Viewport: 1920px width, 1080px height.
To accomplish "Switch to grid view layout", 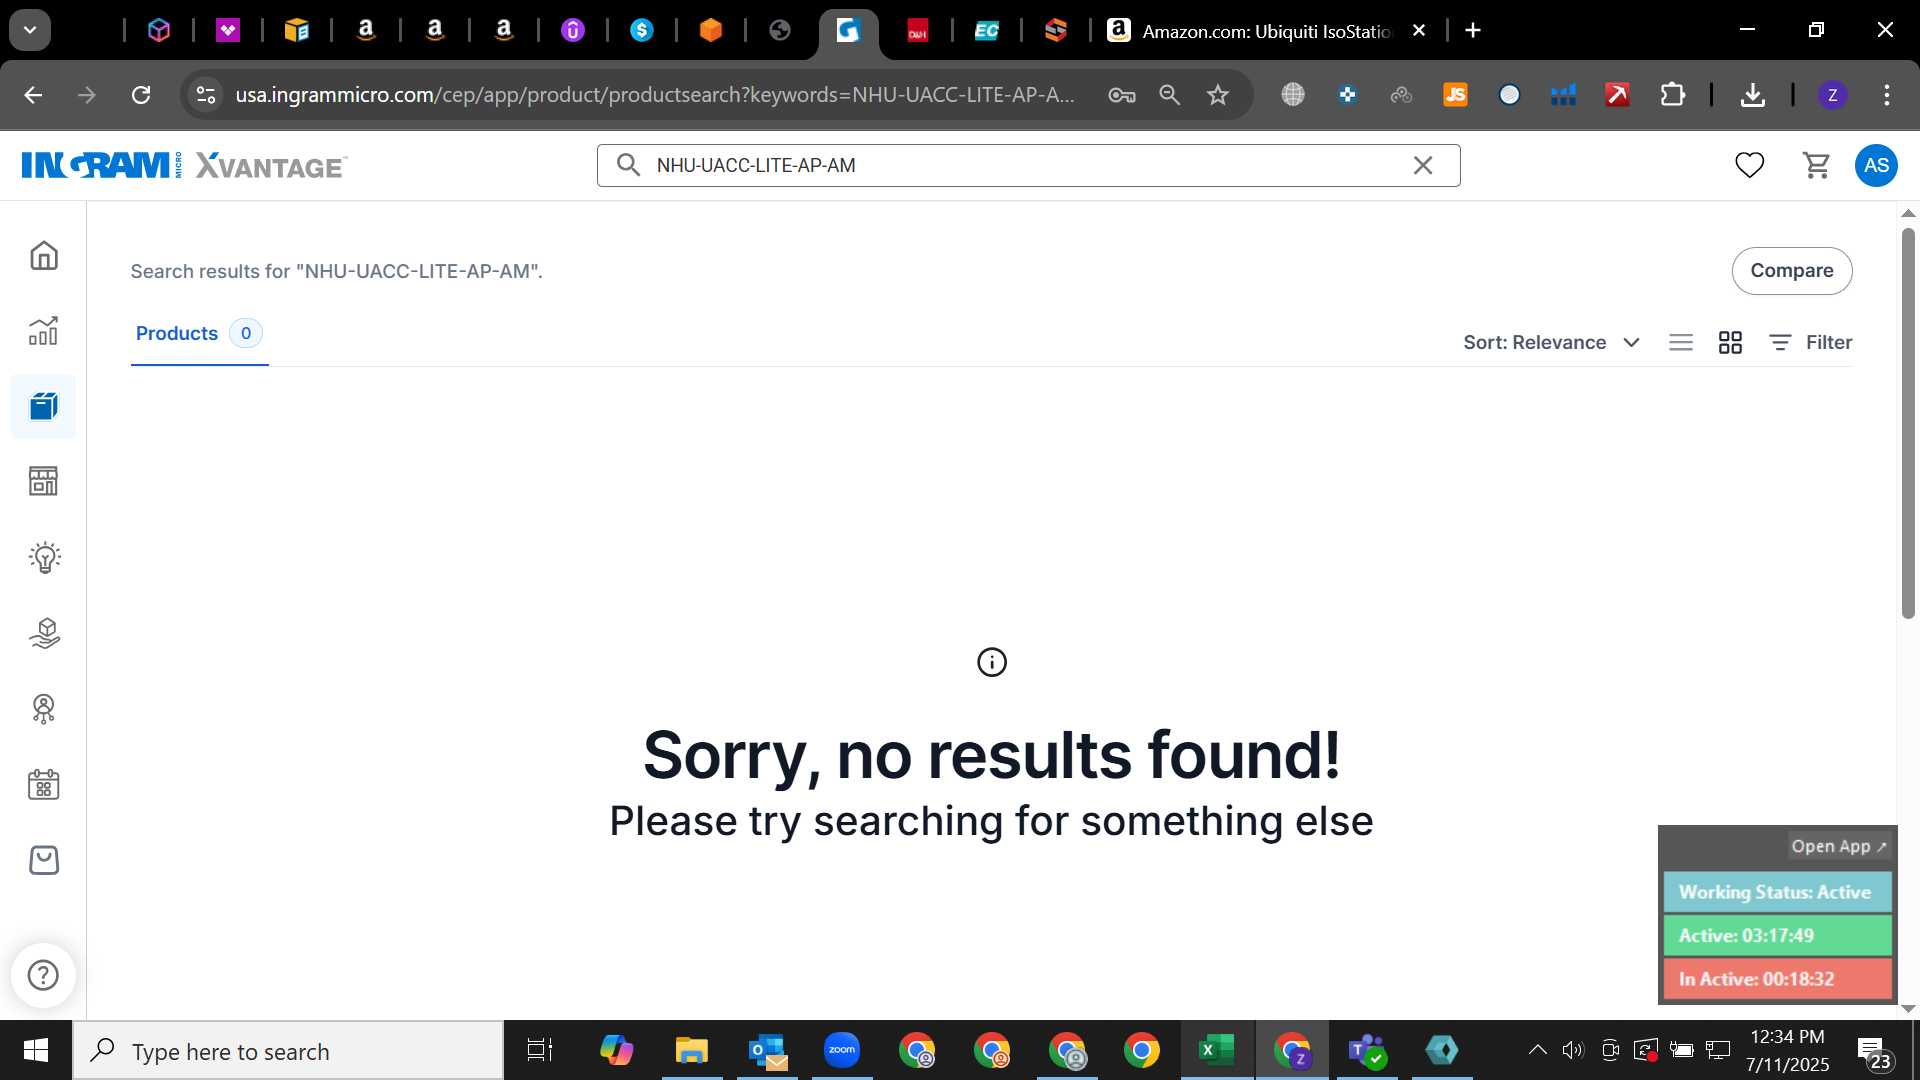I will pyautogui.click(x=1730, y=342).
